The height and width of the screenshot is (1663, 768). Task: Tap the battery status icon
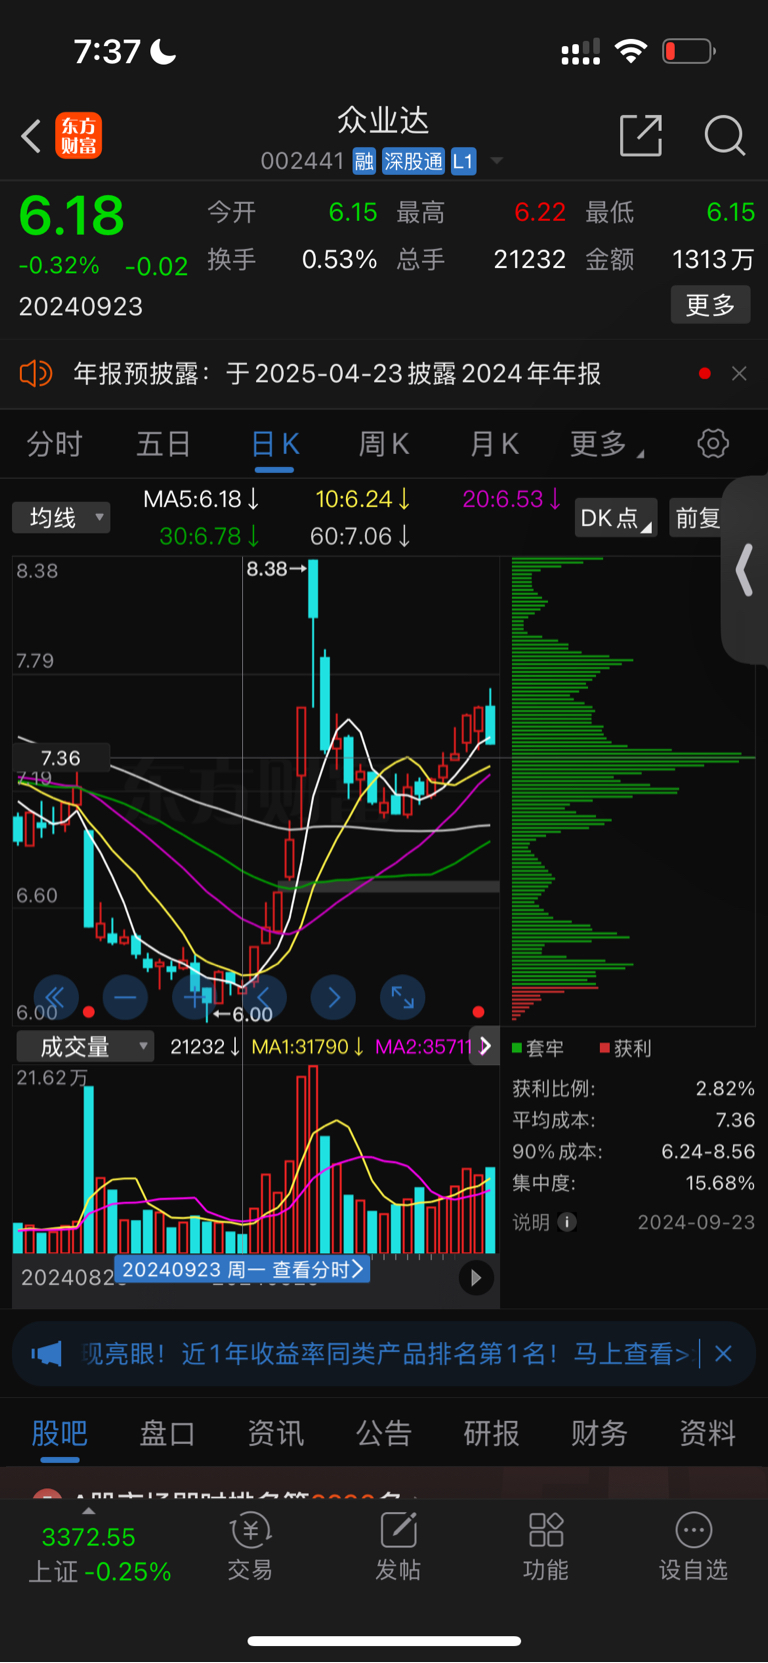point(689,51)
